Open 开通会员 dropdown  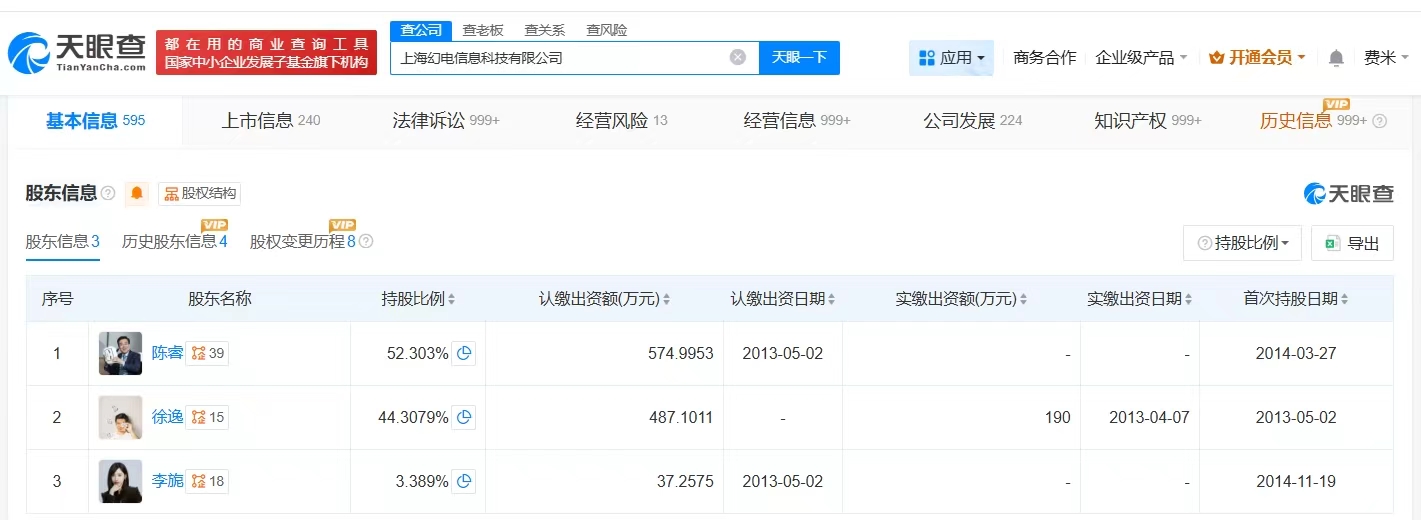[1257, 58]
